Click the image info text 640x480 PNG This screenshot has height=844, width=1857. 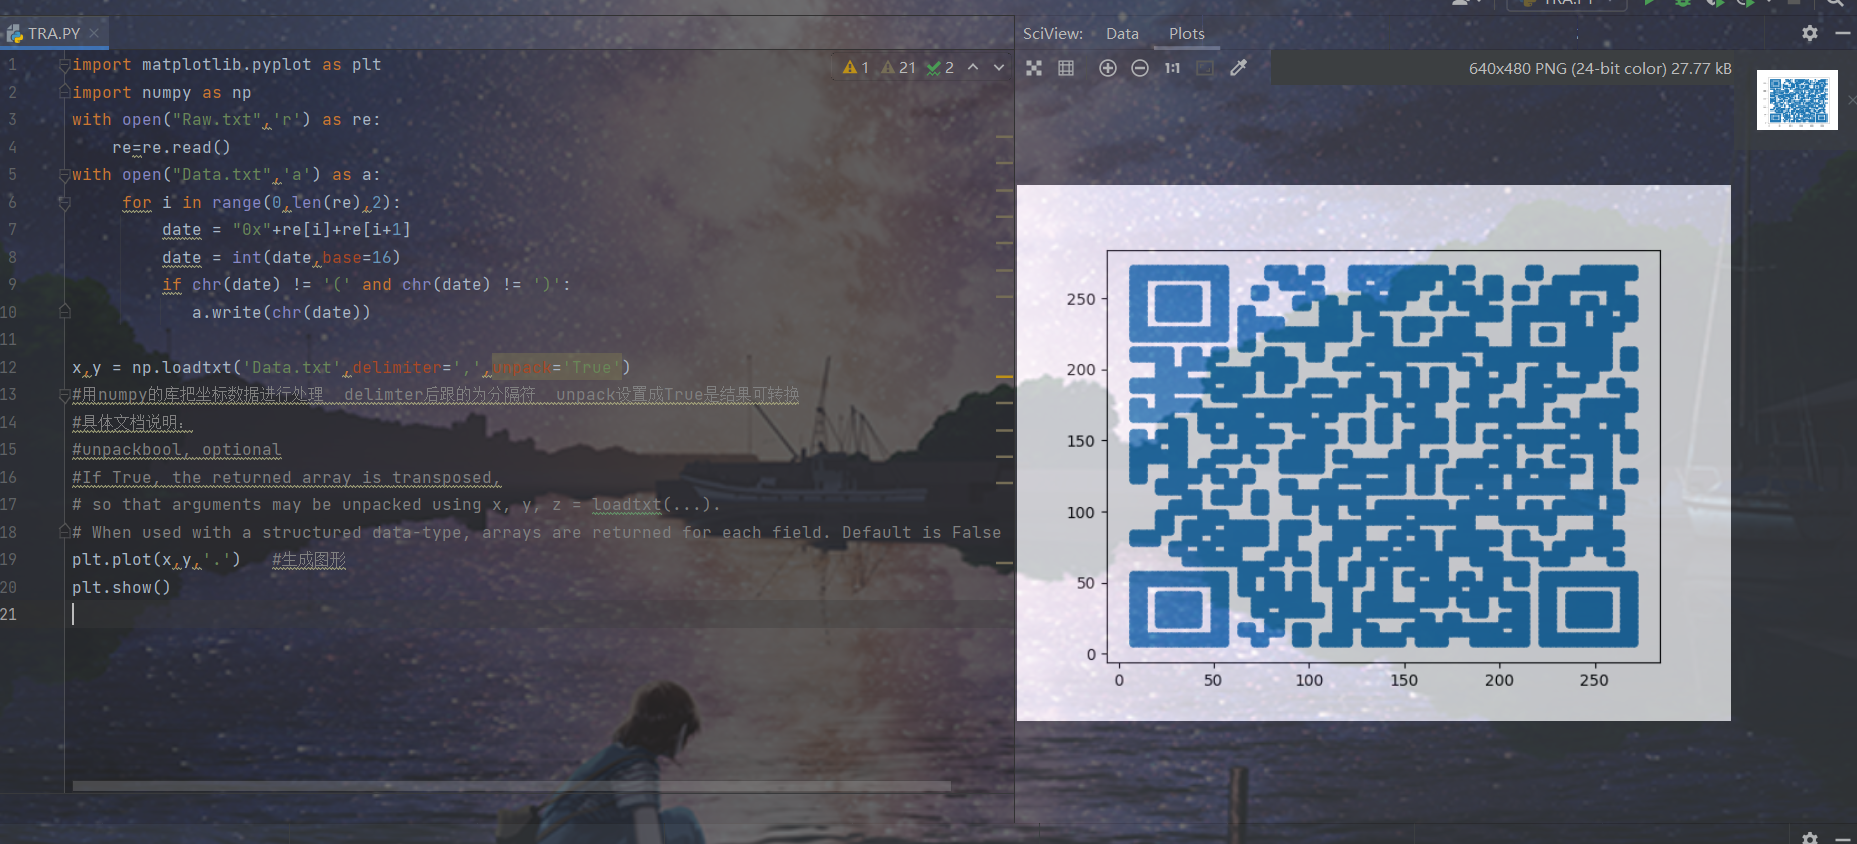[x=1600, y=68]
